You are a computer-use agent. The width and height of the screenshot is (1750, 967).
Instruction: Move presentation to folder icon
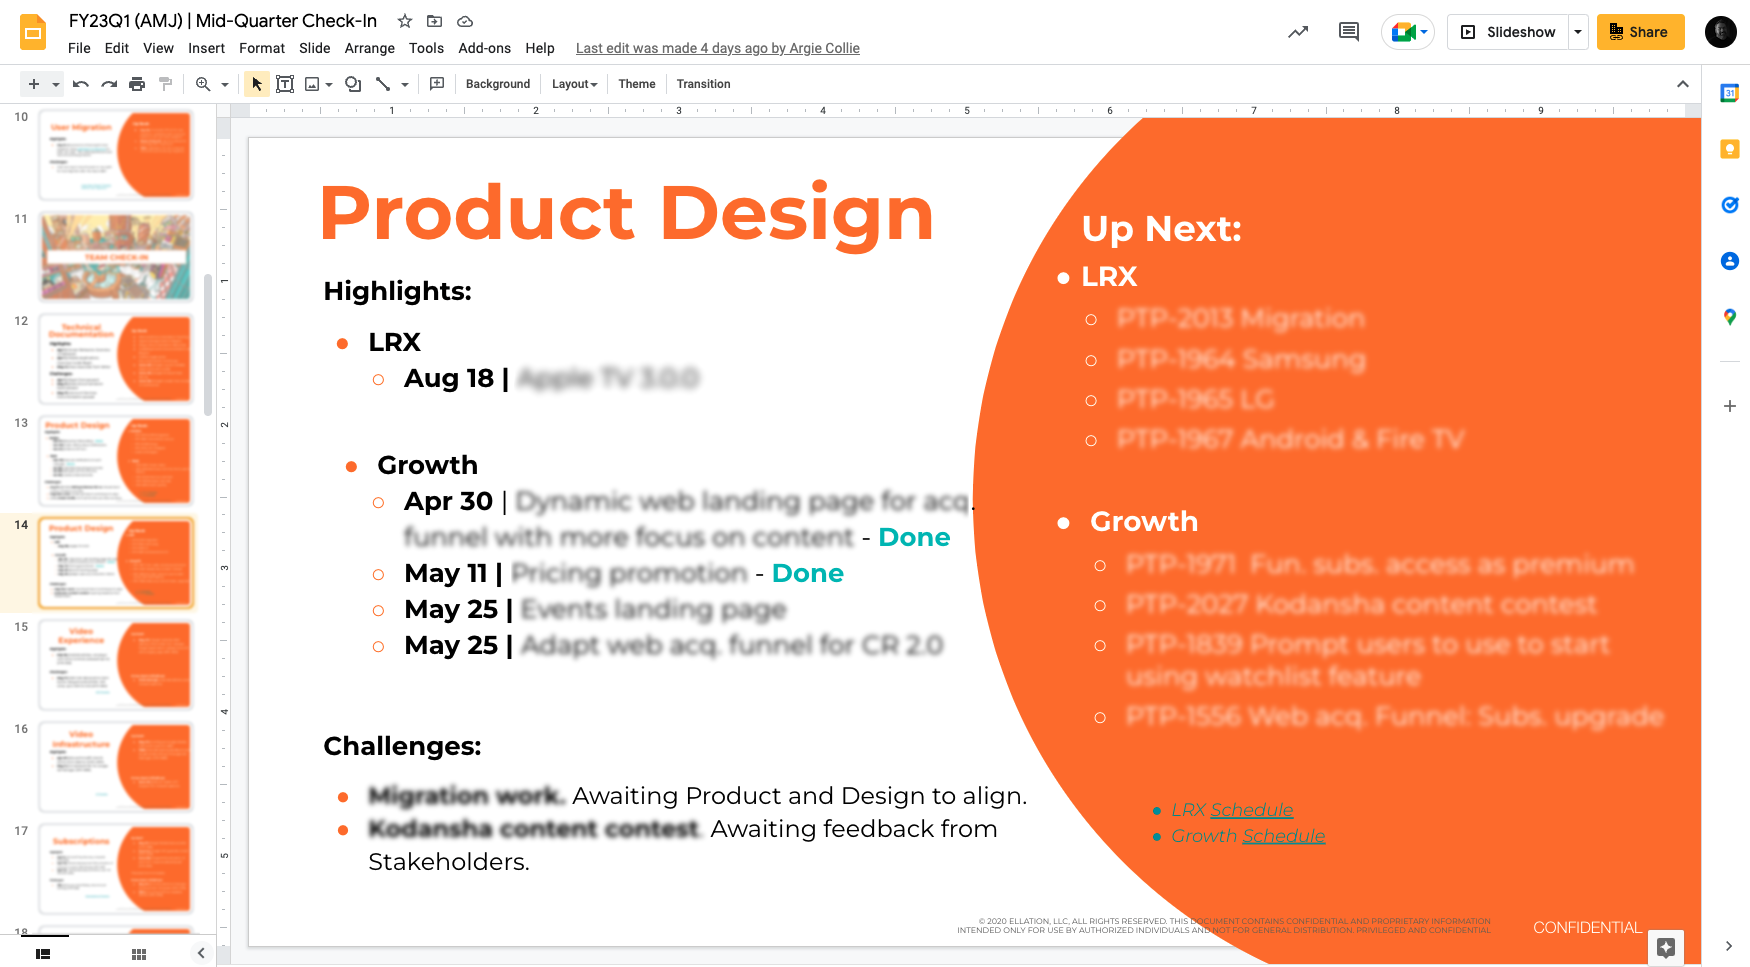pyautogui.click(x=434, y=21)
